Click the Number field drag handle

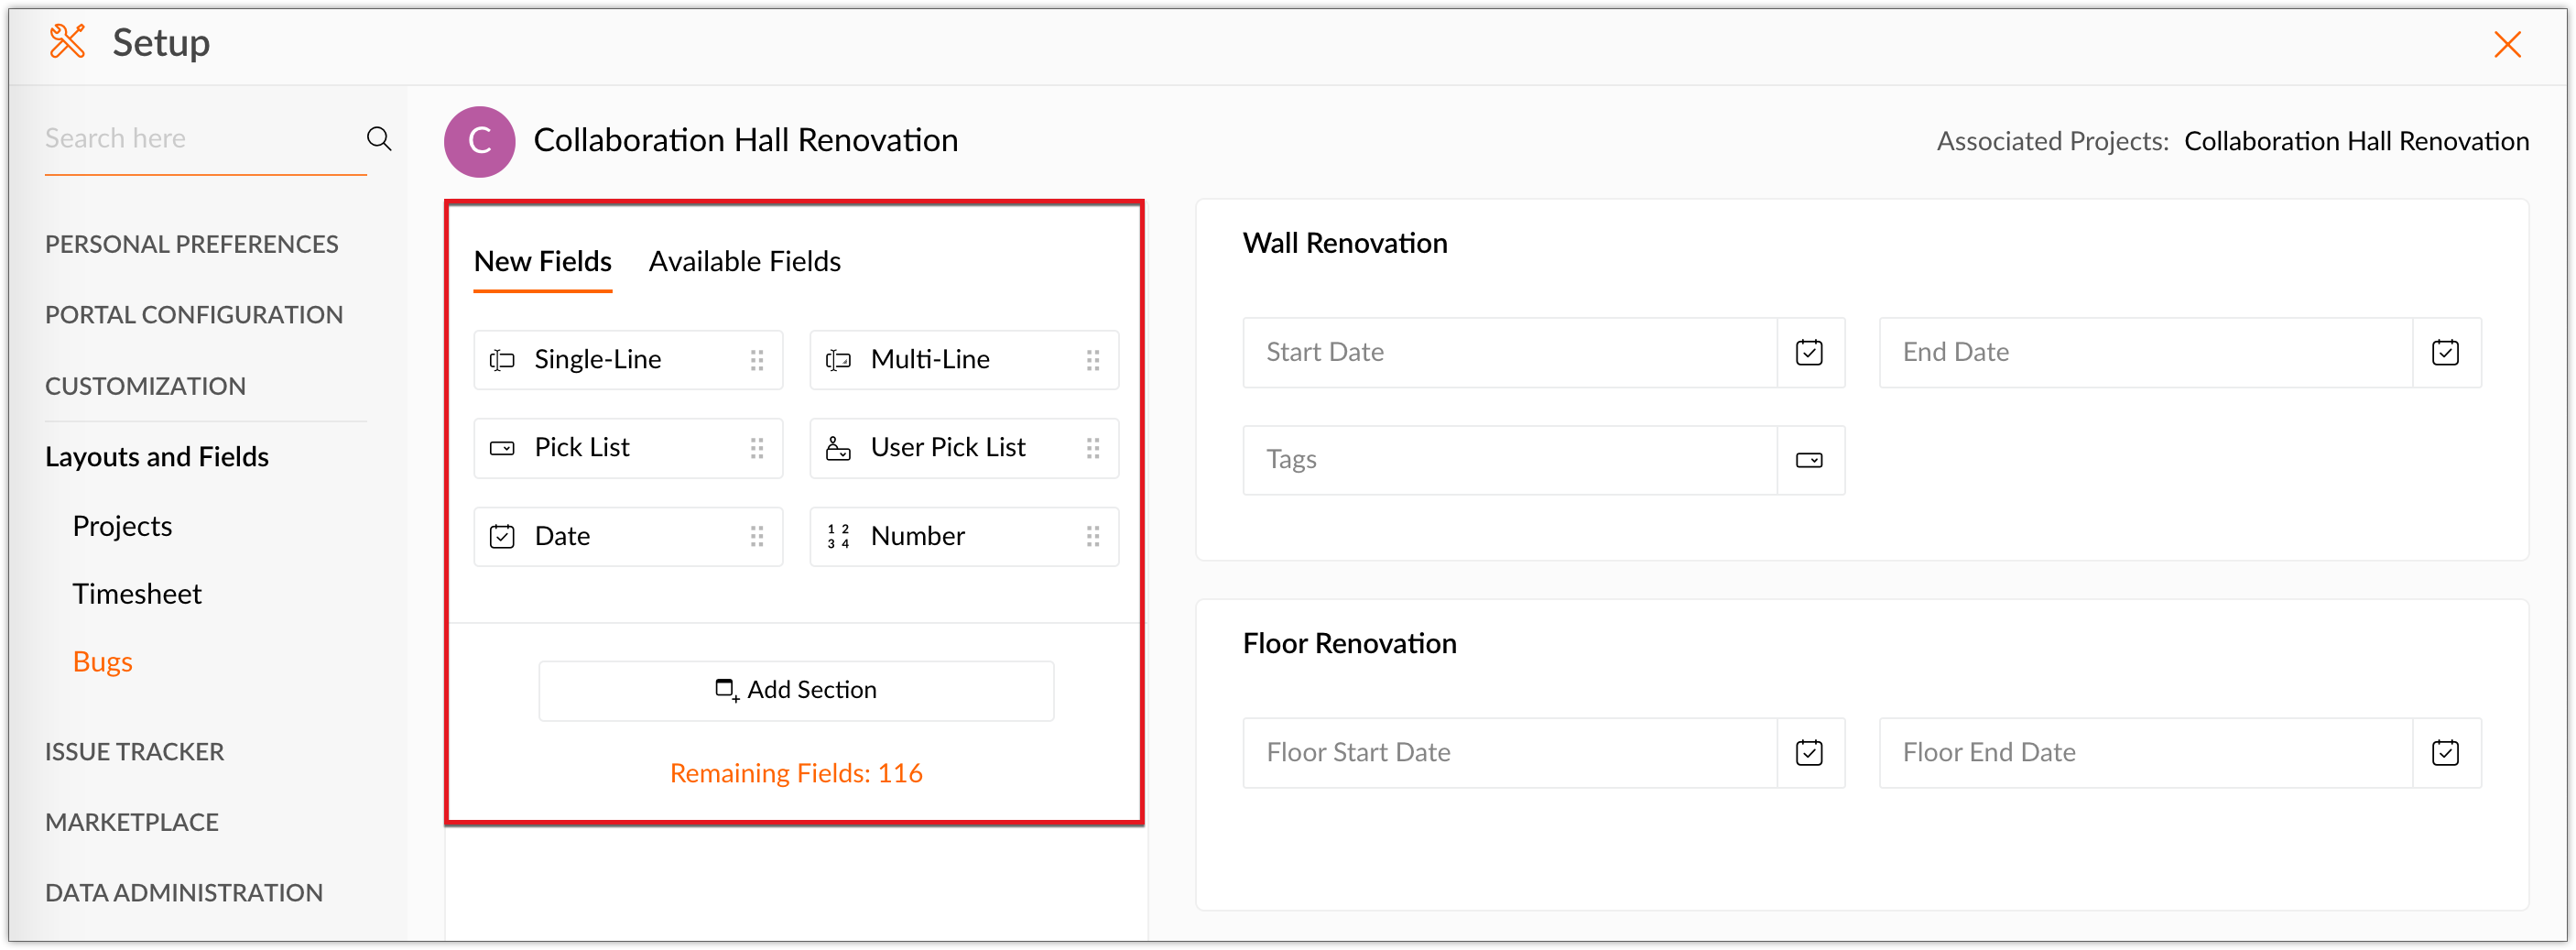1093,537
